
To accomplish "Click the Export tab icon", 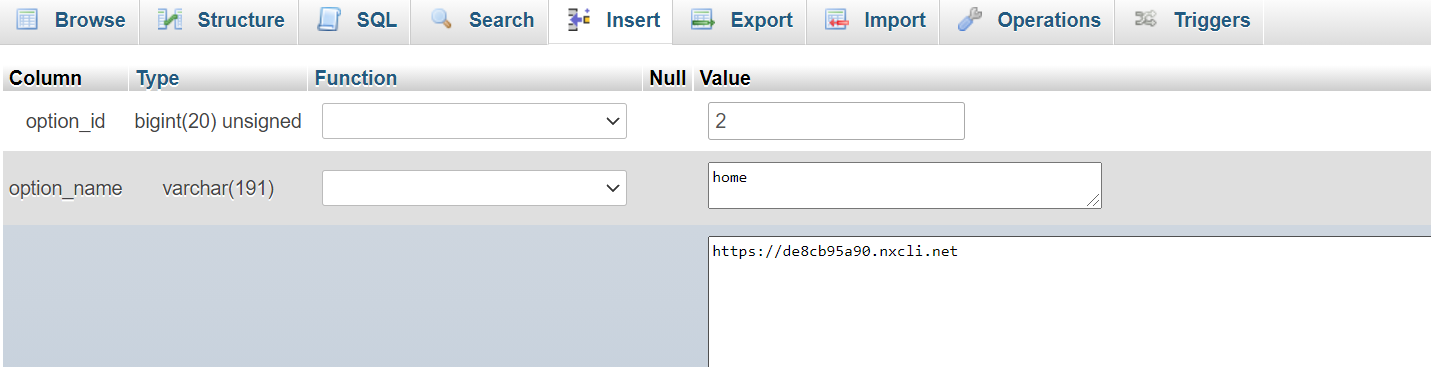I will pos(703,20).
